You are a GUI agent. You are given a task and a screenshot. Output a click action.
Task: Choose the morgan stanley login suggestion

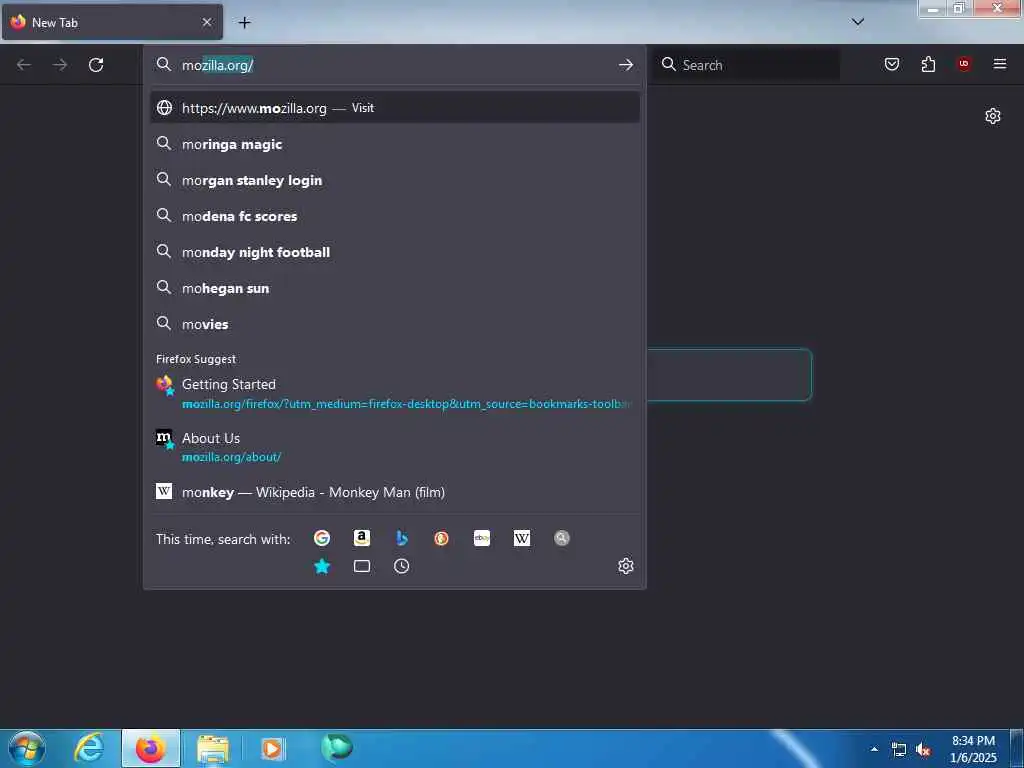[x=394, y=180]
